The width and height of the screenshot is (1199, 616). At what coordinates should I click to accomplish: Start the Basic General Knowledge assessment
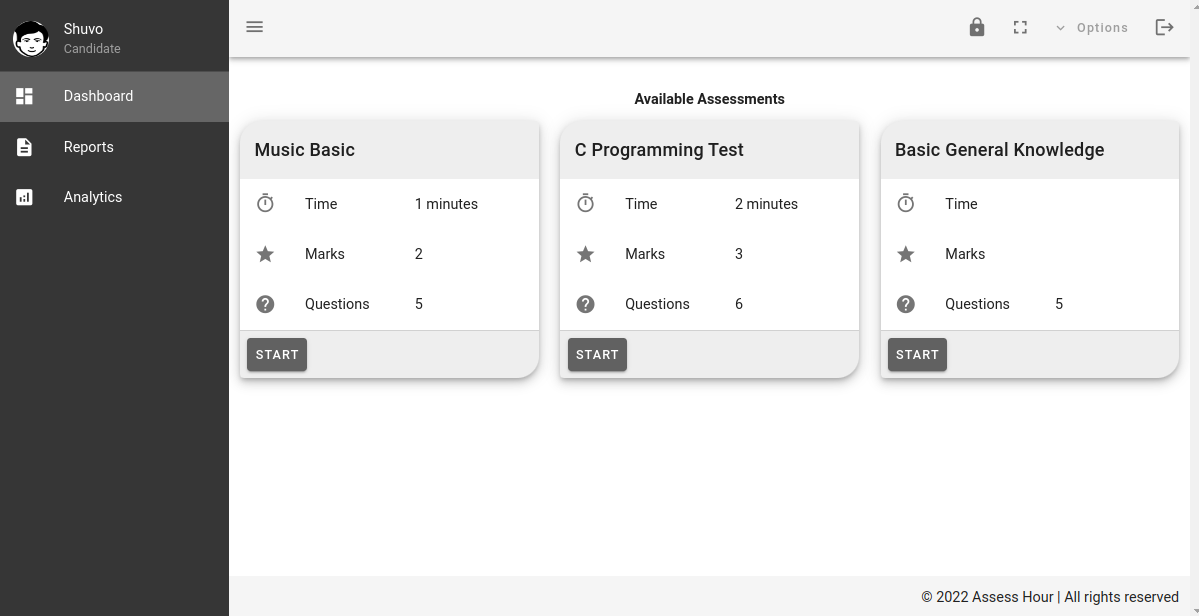pyautogui.click(x=917, y=355)
